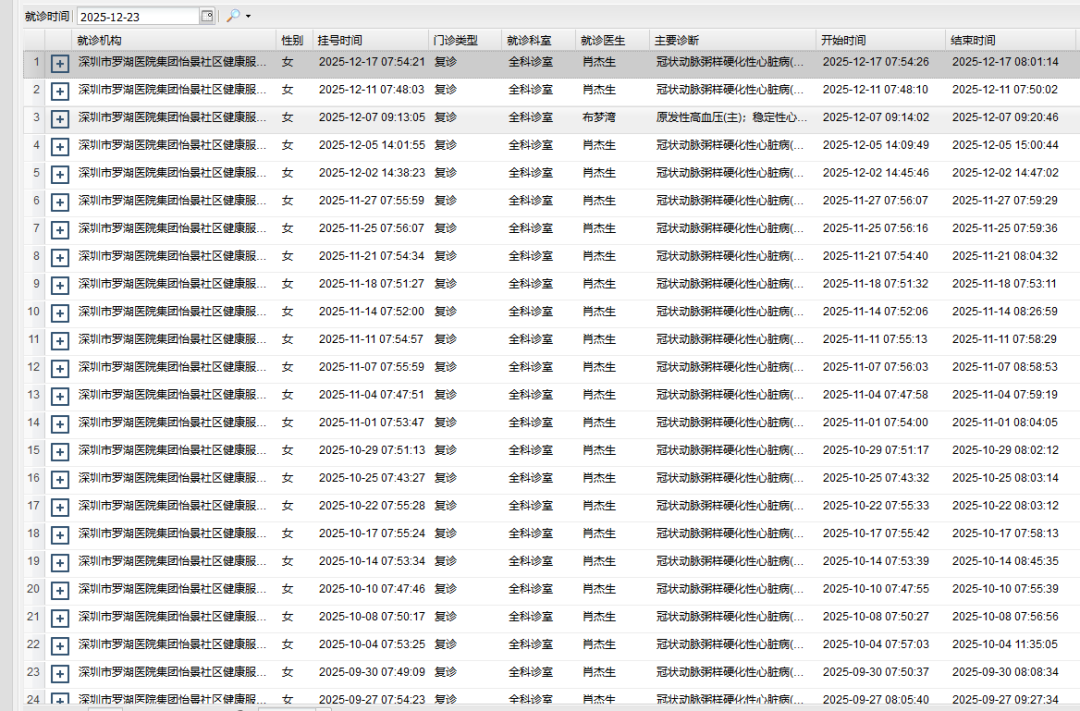This screenshot has height=711, width=1080.
Task: Click the 主要诊断 column header
Action: 677,40
